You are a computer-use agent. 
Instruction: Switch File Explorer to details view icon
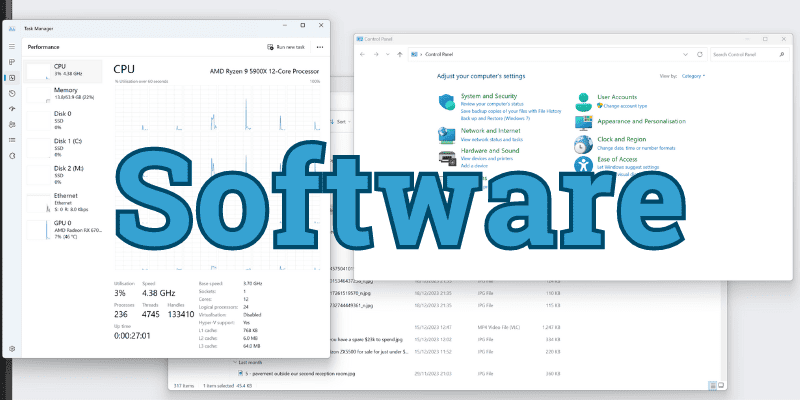point(712,385)
